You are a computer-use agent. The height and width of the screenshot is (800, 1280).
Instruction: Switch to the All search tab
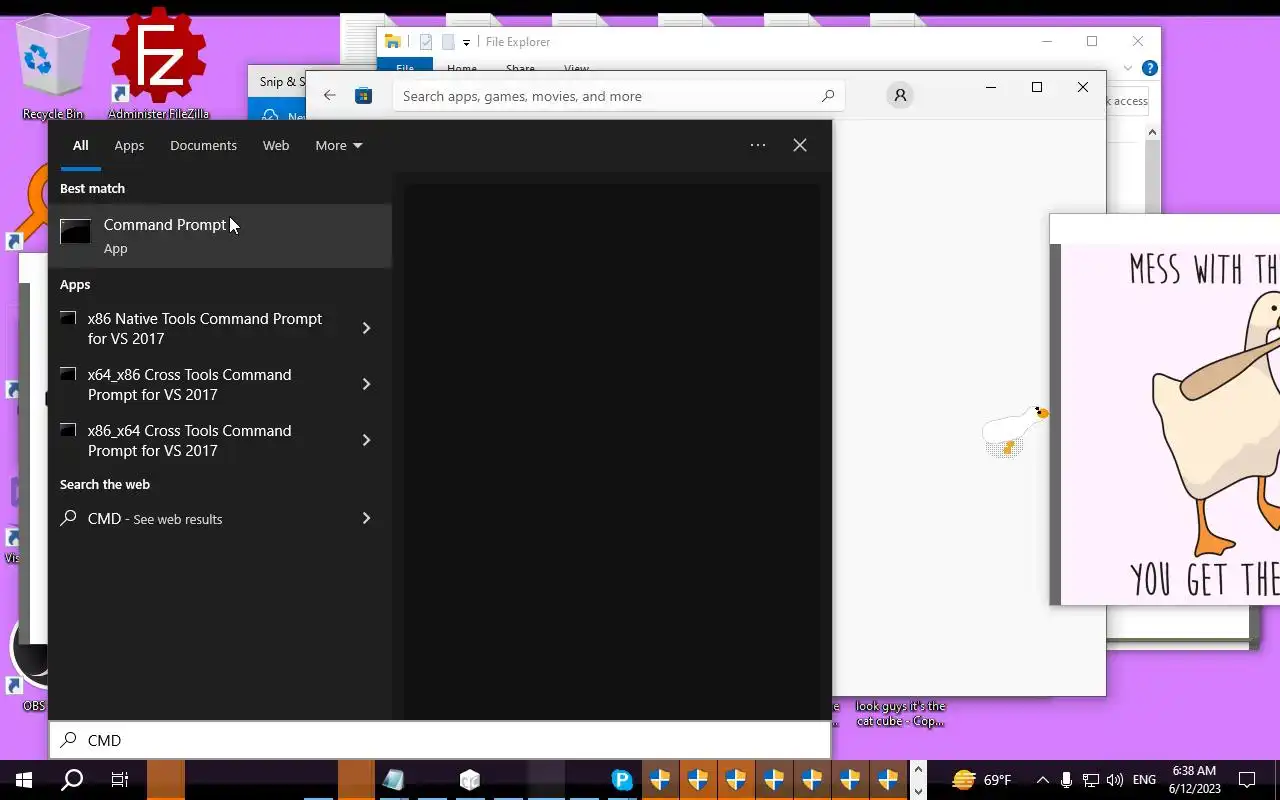click(x=80, y=145)
